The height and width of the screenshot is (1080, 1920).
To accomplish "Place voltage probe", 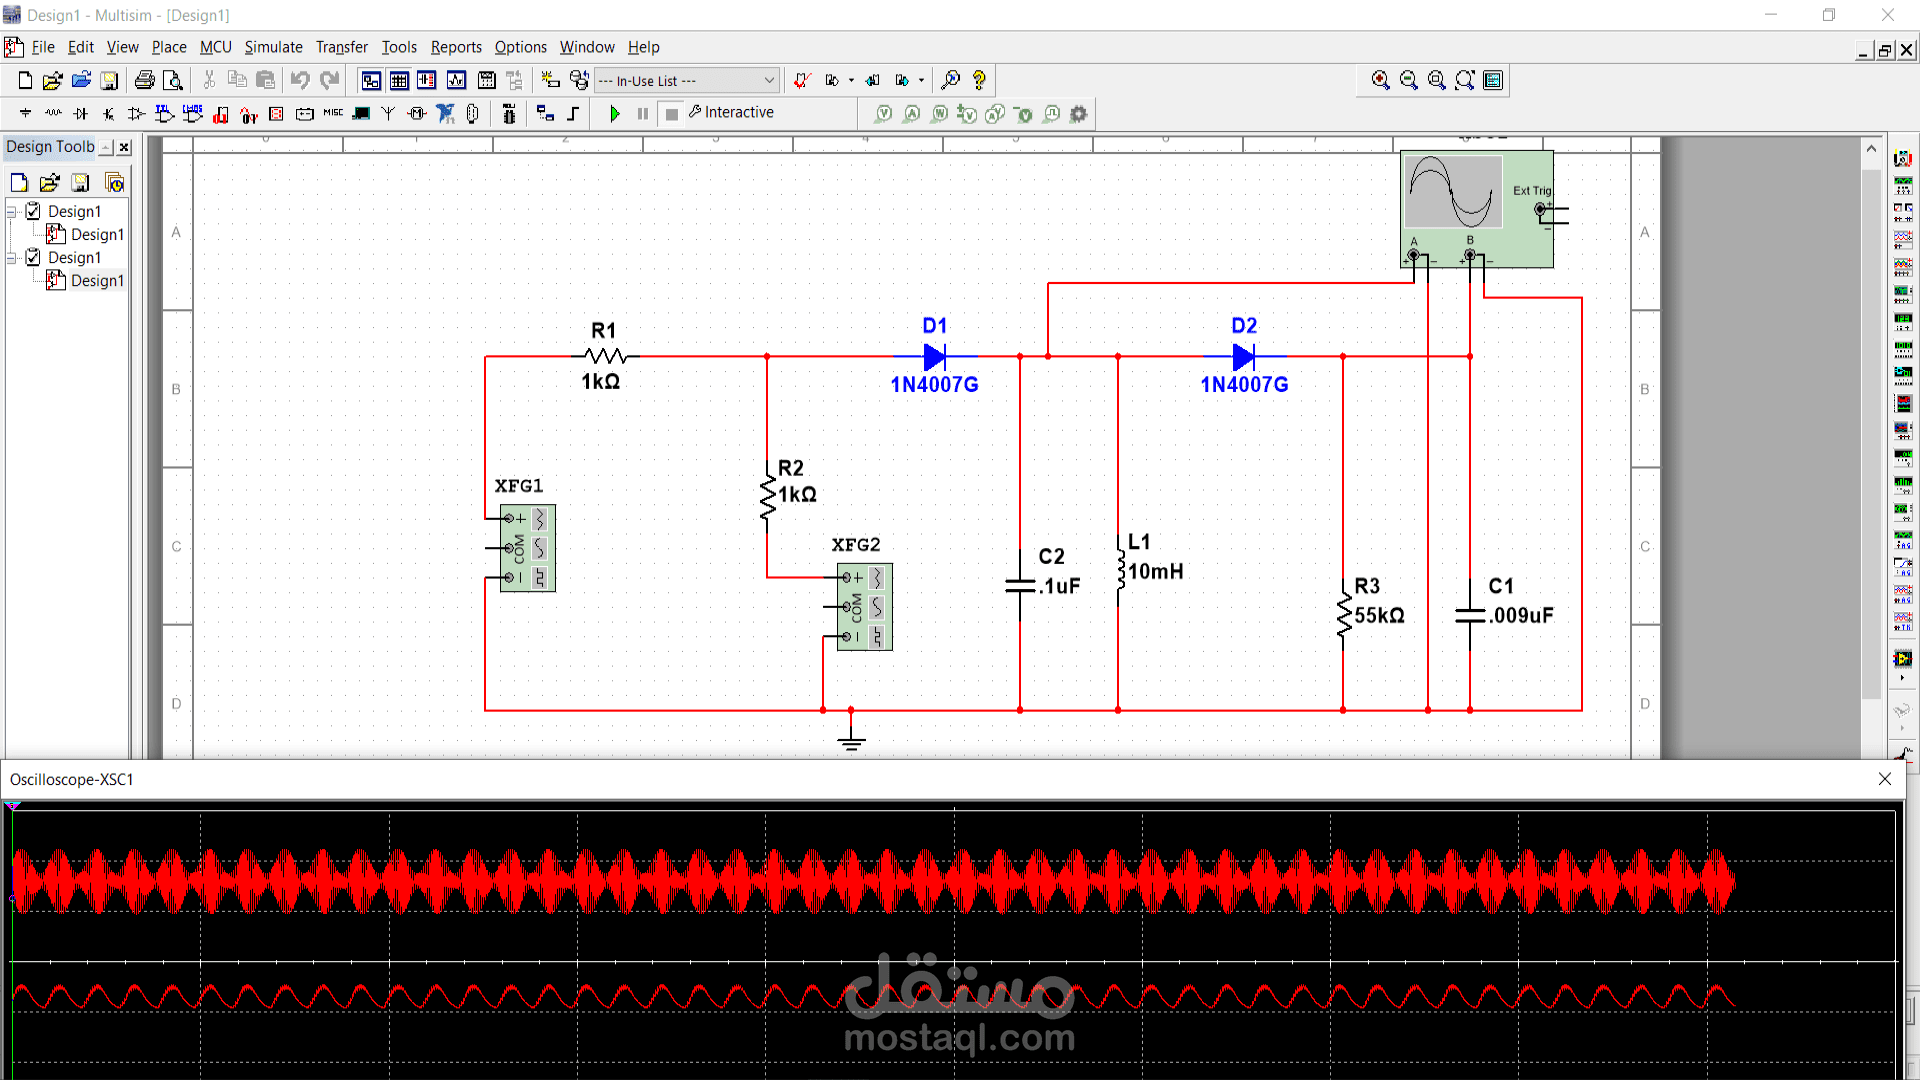I will [883, 114].
